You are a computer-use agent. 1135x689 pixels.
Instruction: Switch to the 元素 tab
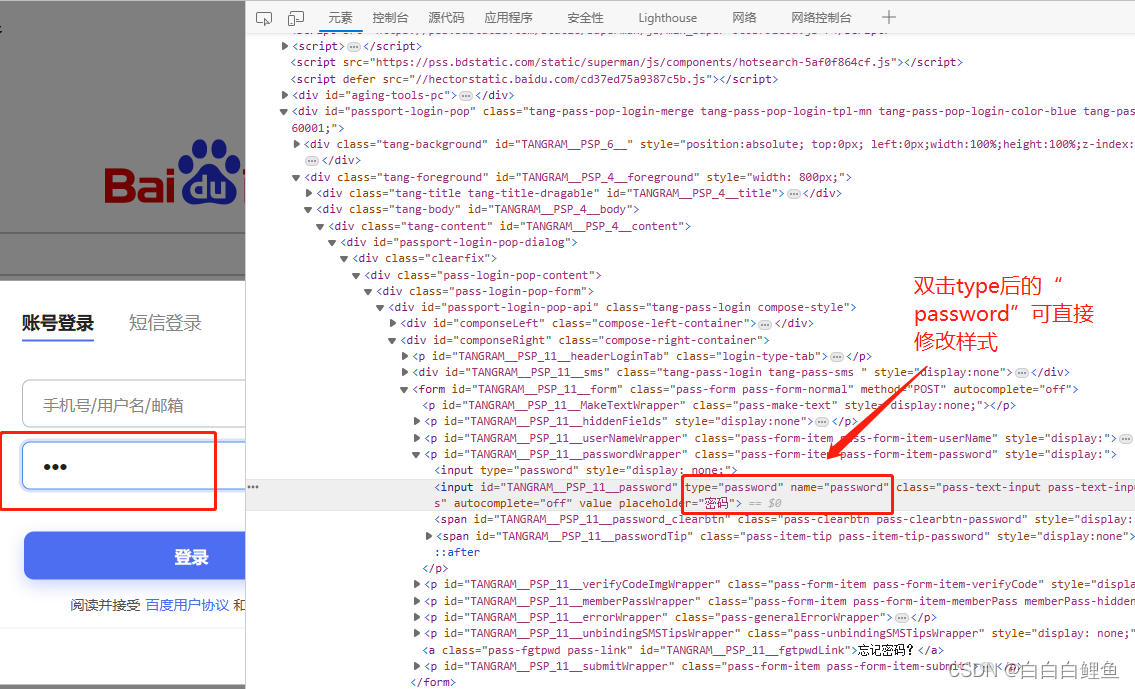(340, 18)
